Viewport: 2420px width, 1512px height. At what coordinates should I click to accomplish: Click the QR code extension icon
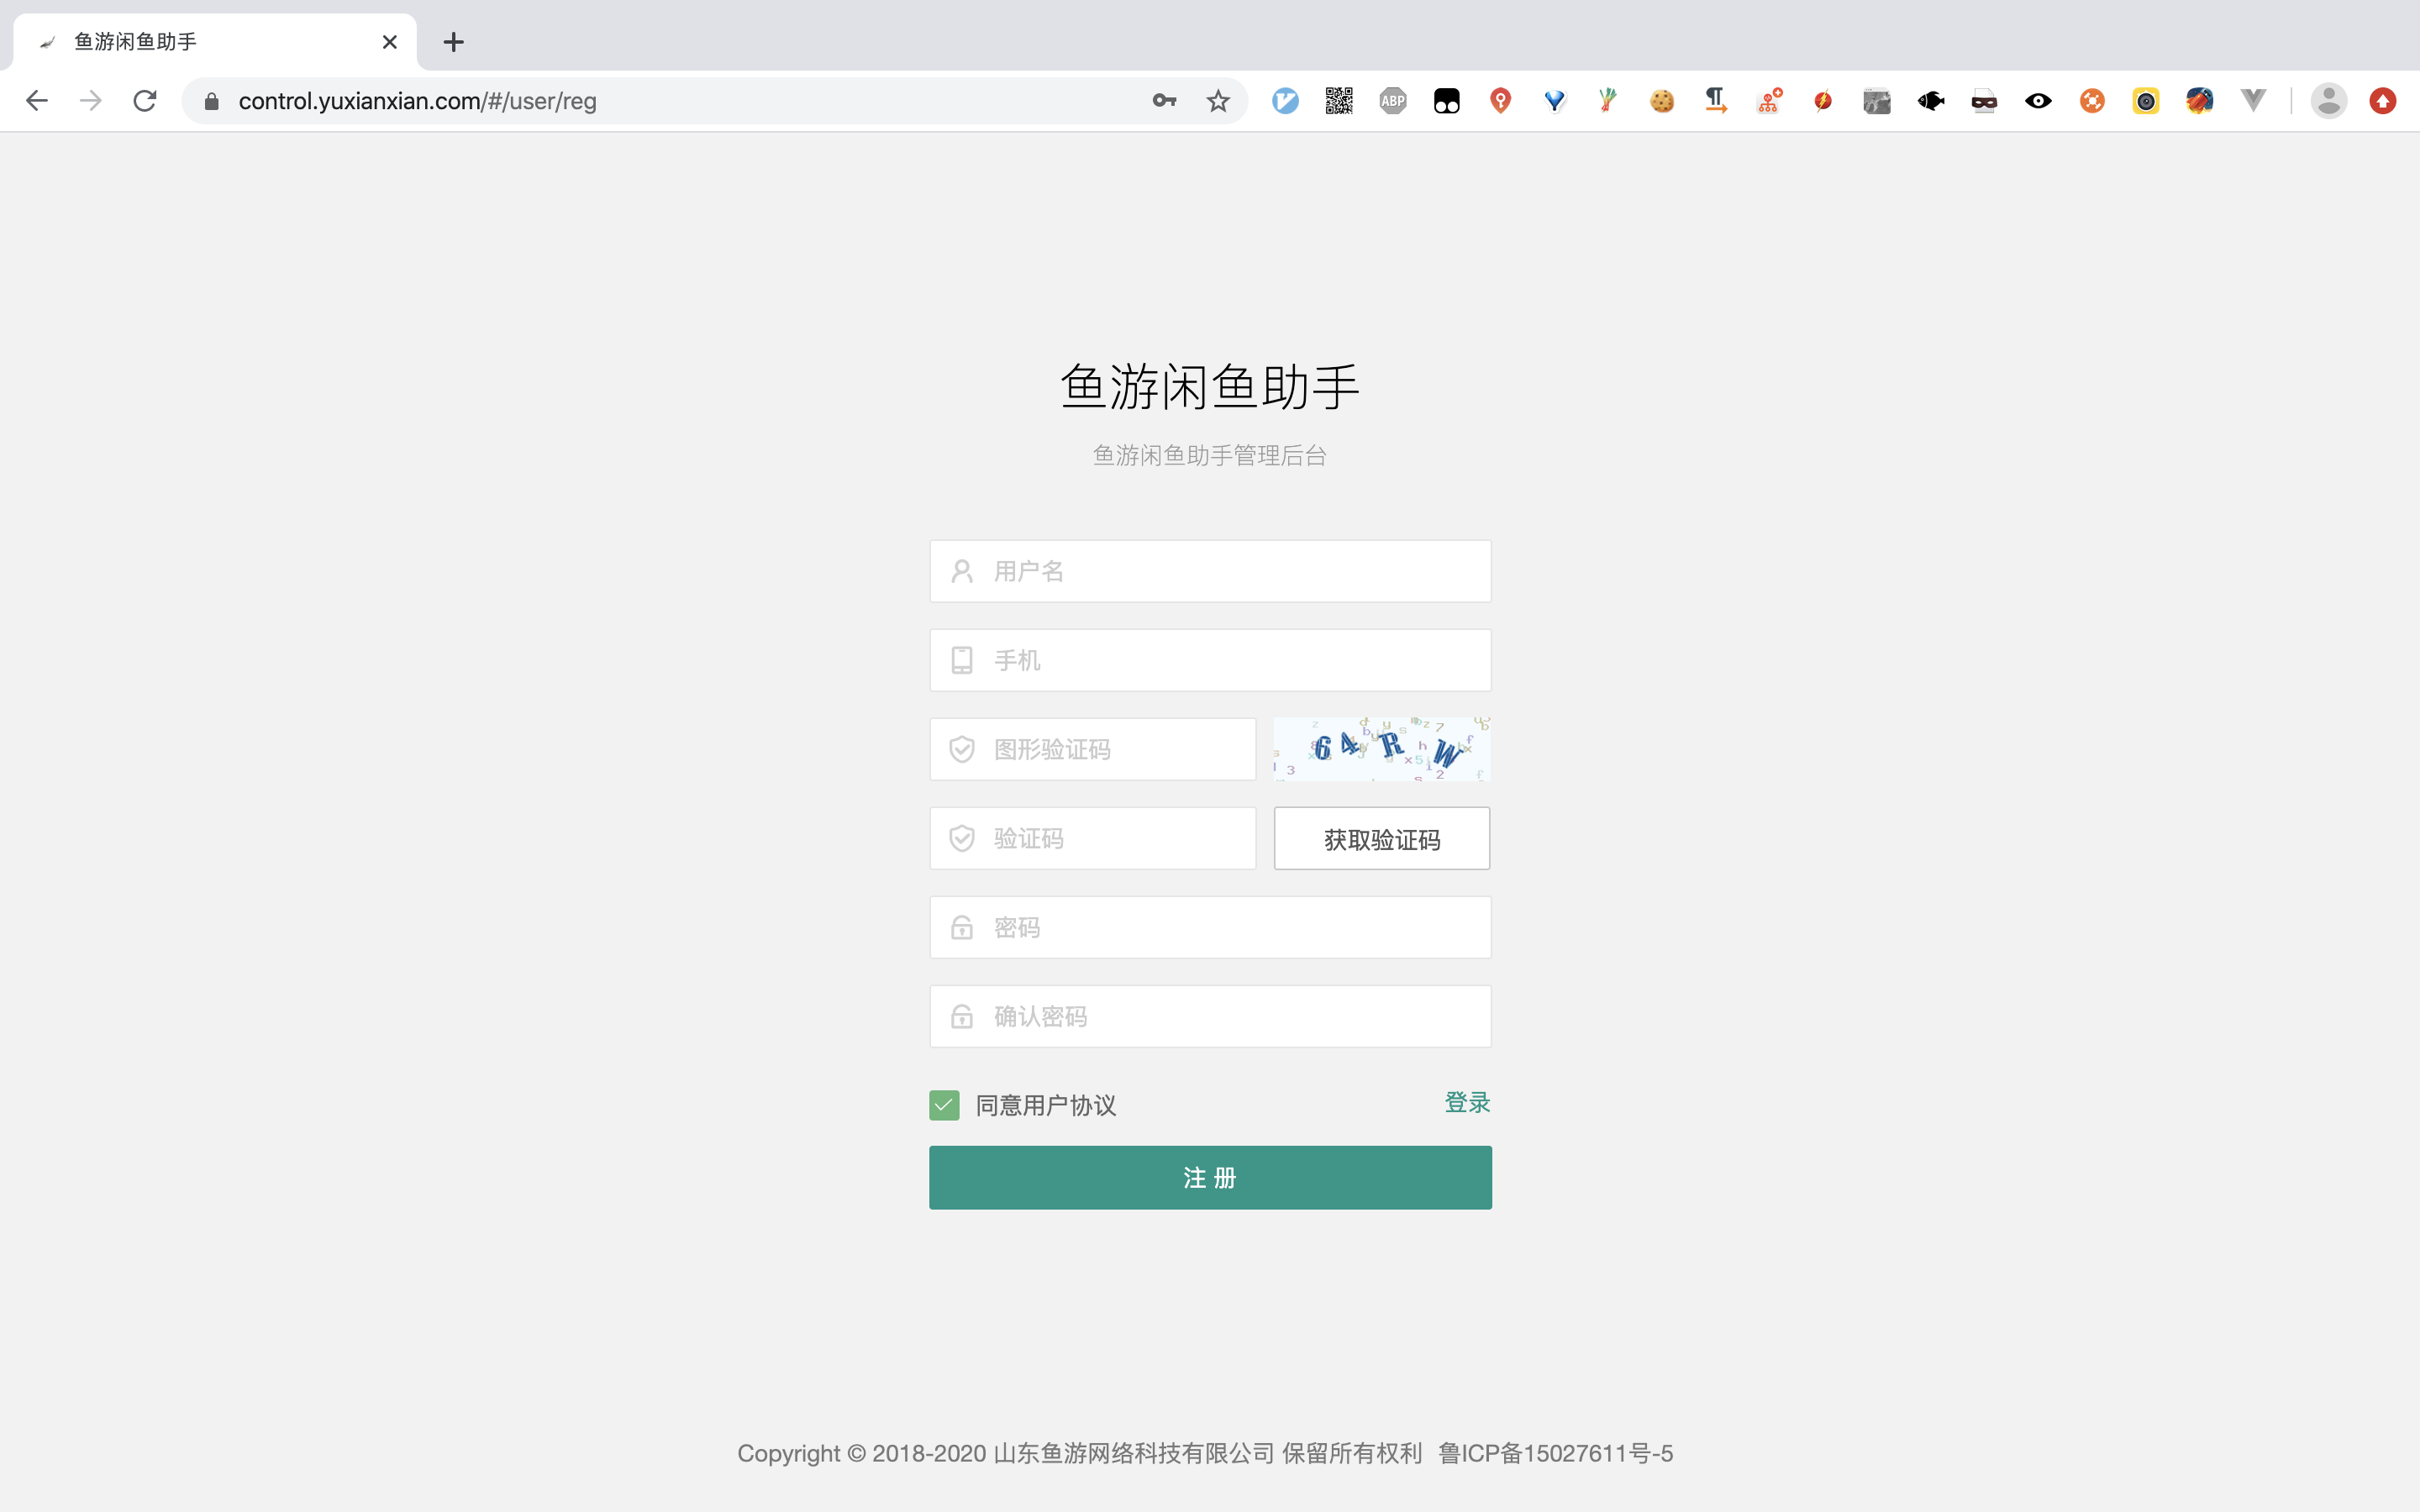[x=1339, y=101]
